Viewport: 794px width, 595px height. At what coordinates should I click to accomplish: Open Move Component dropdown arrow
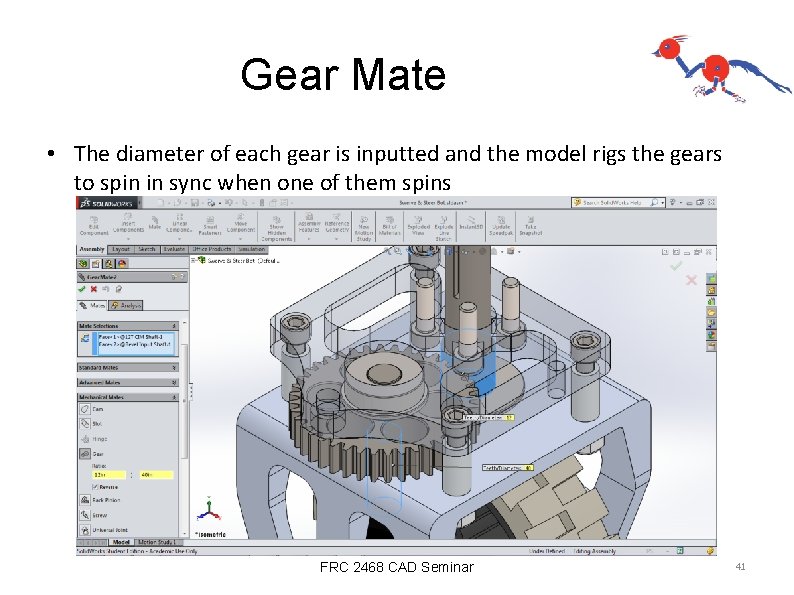tap(241, 239)
